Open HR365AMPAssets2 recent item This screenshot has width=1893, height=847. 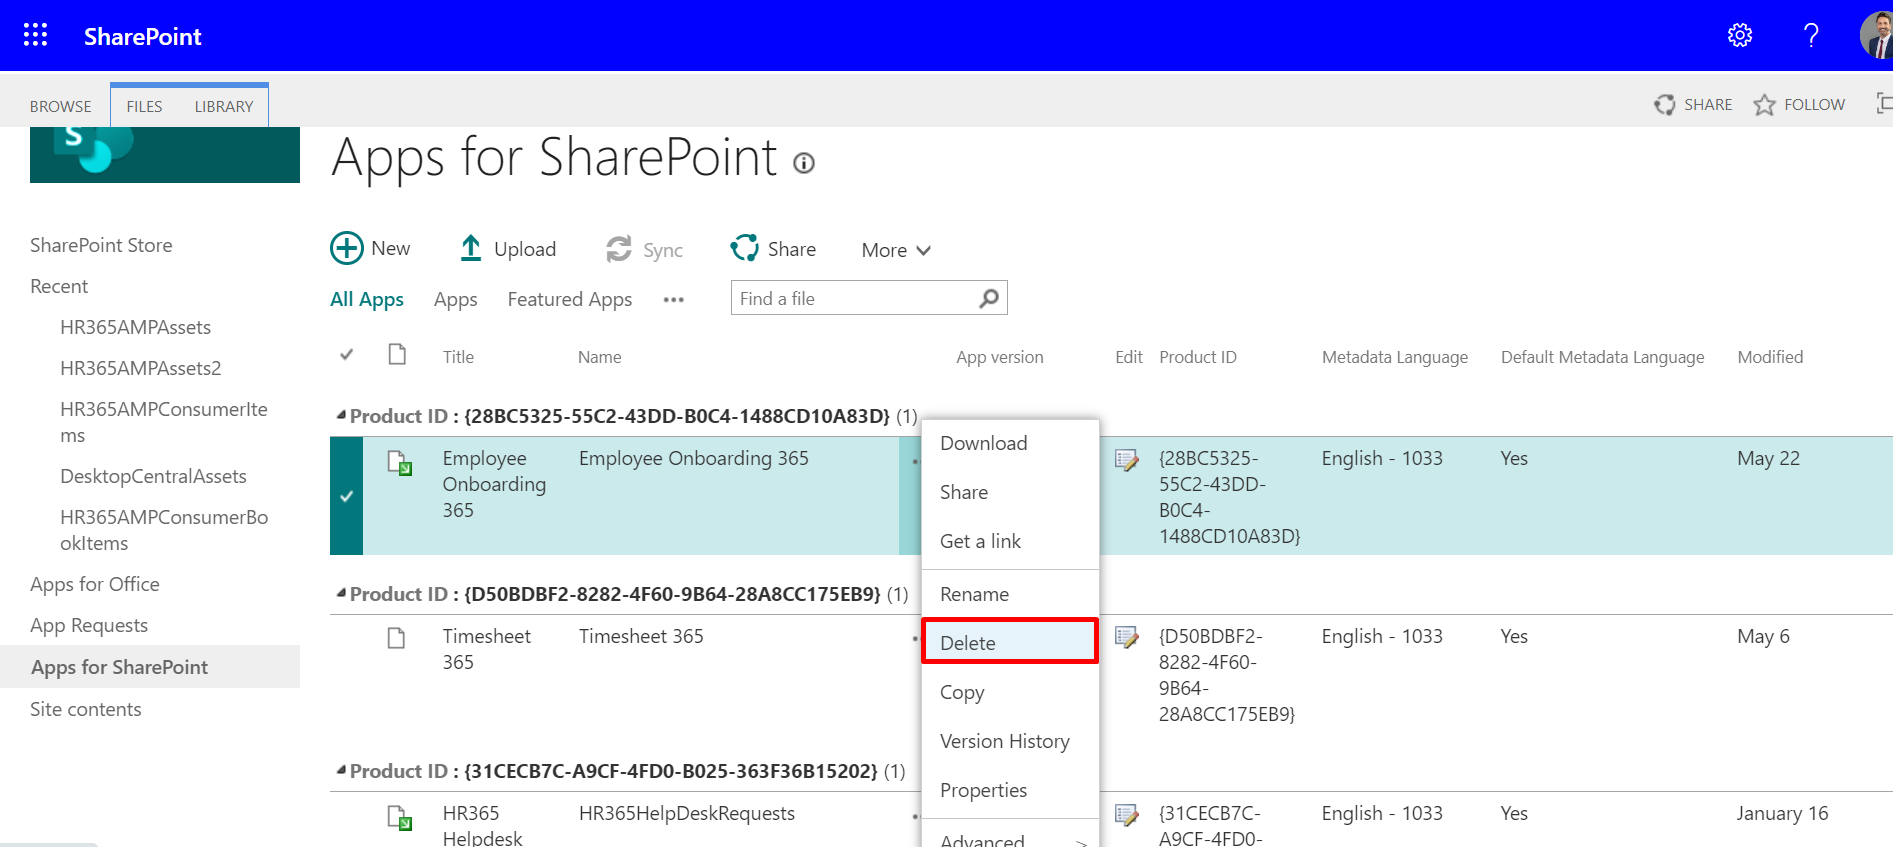[140, 368]
